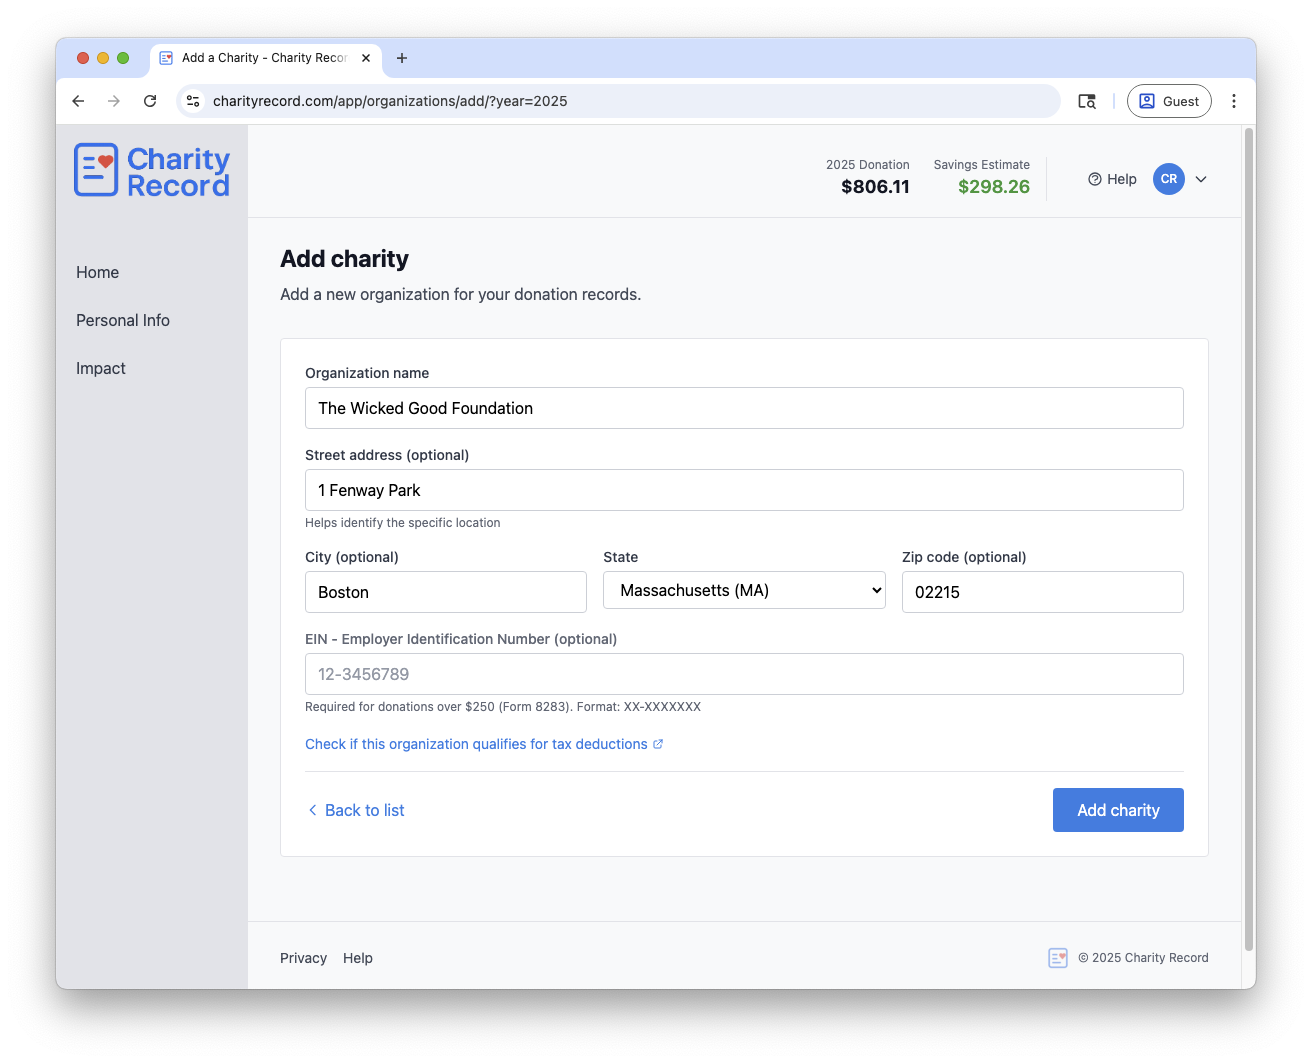
Task: Reload the page with the refresh icon
Action: 150,101
